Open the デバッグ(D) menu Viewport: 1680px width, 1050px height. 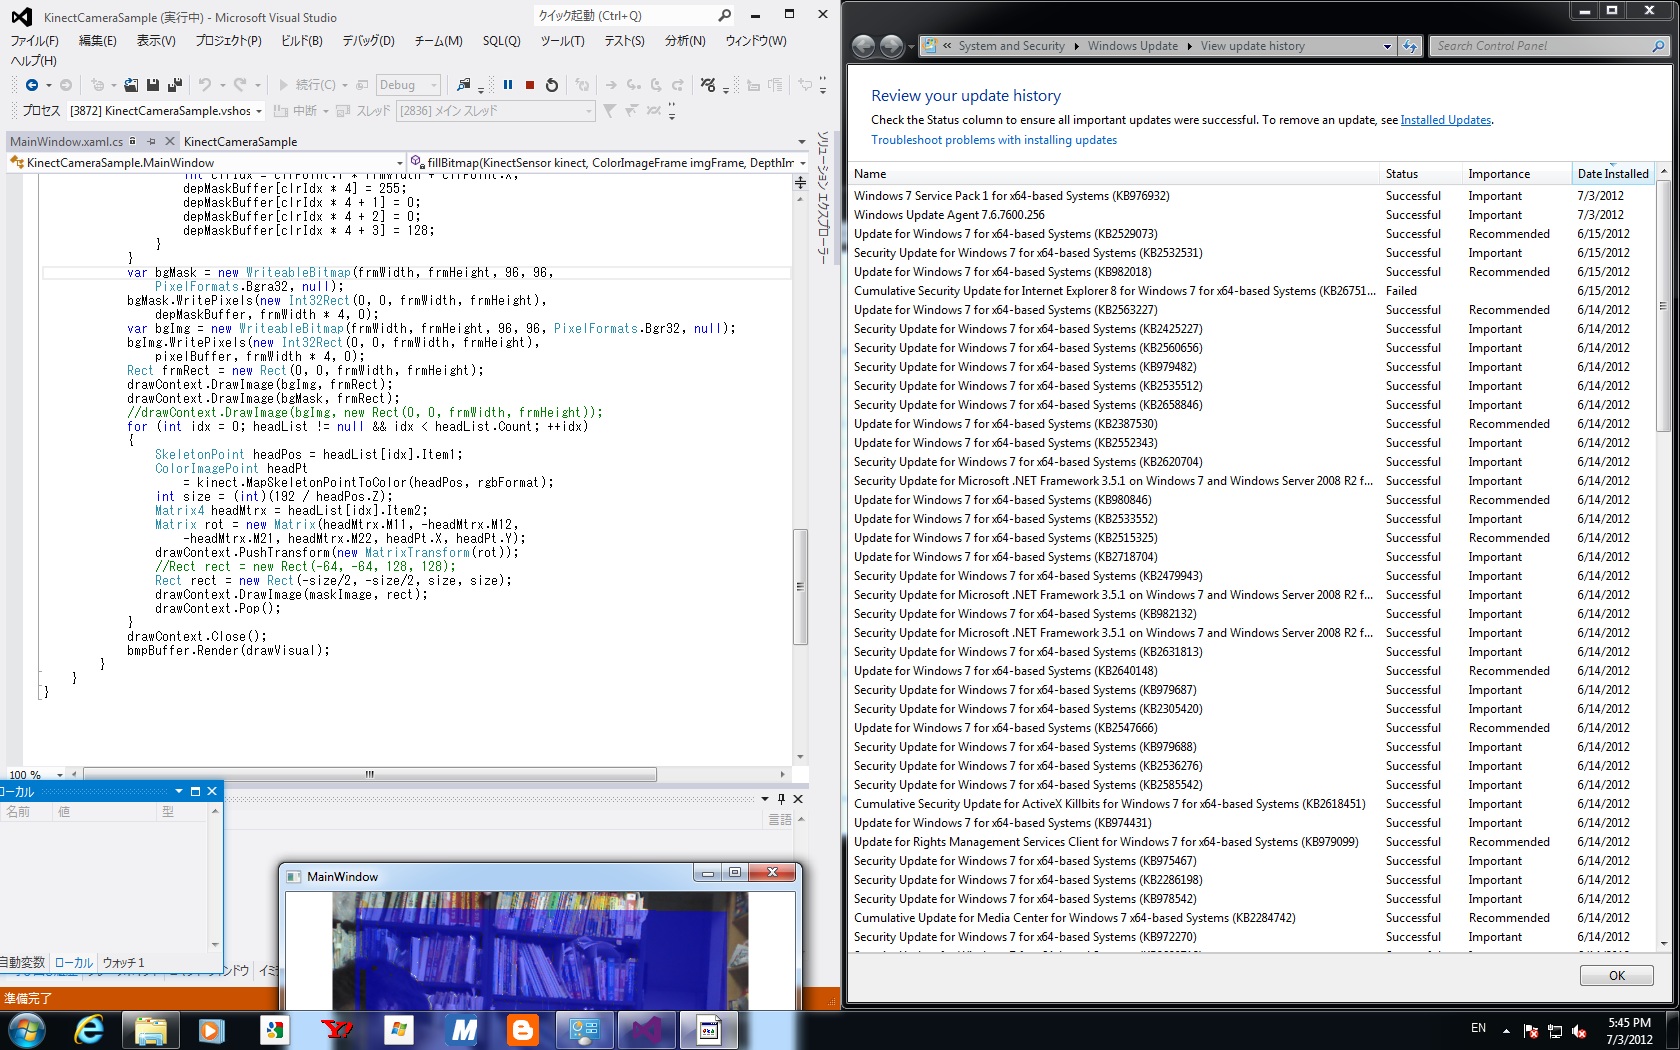click(368, 41)
